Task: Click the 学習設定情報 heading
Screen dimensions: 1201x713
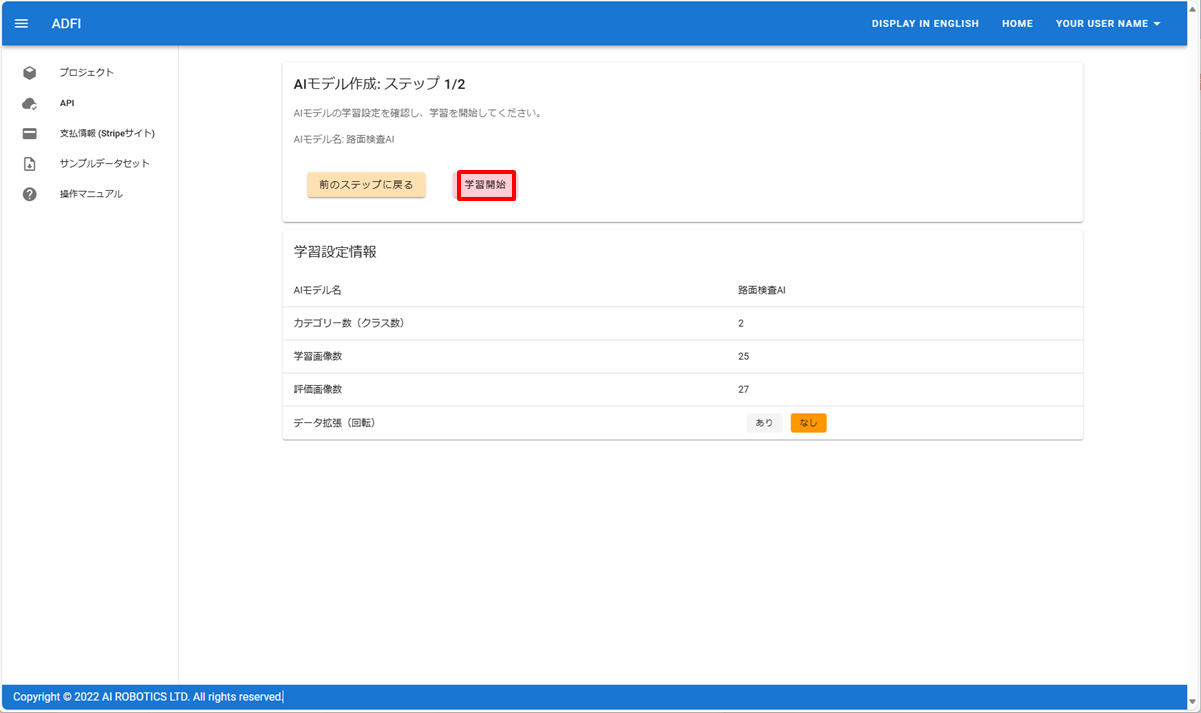Action: (335, 252)
